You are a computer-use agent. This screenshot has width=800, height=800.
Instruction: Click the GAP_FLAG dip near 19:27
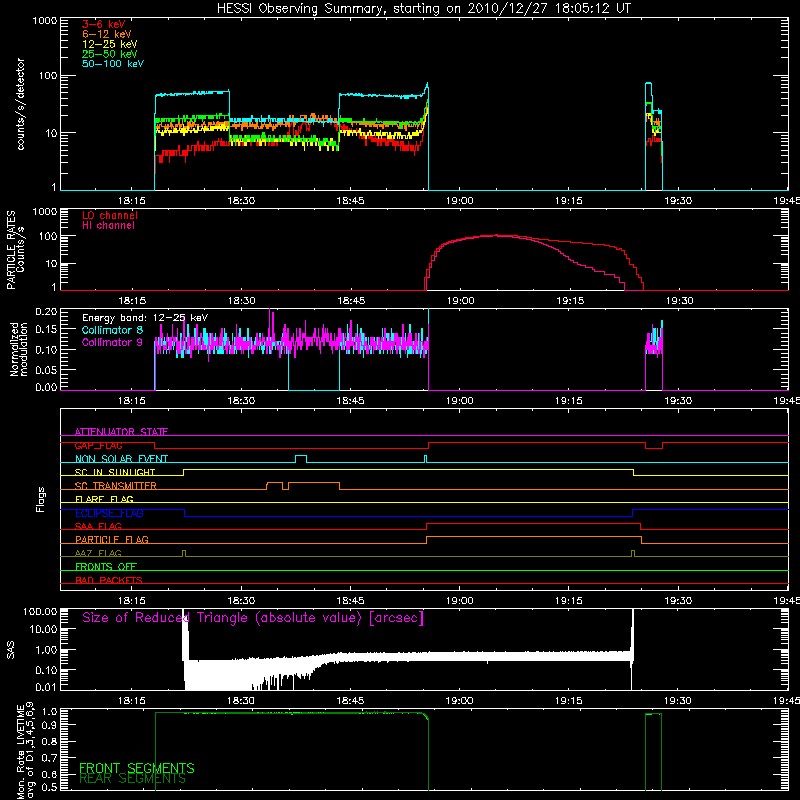[x=654, y=445]
